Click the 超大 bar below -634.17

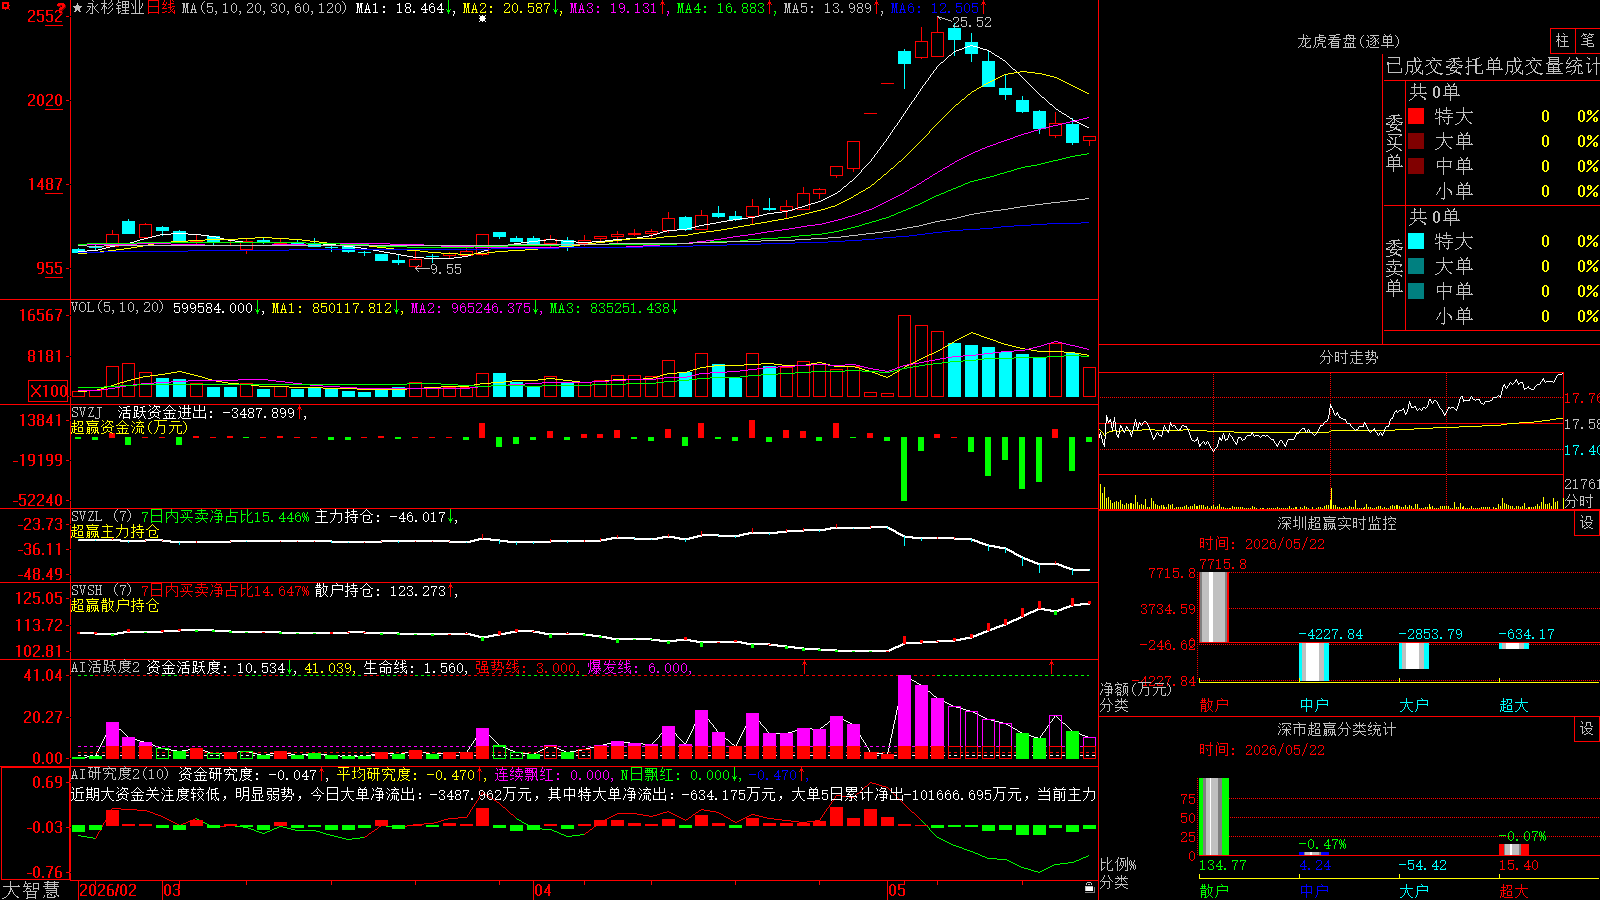(1514, 646)
